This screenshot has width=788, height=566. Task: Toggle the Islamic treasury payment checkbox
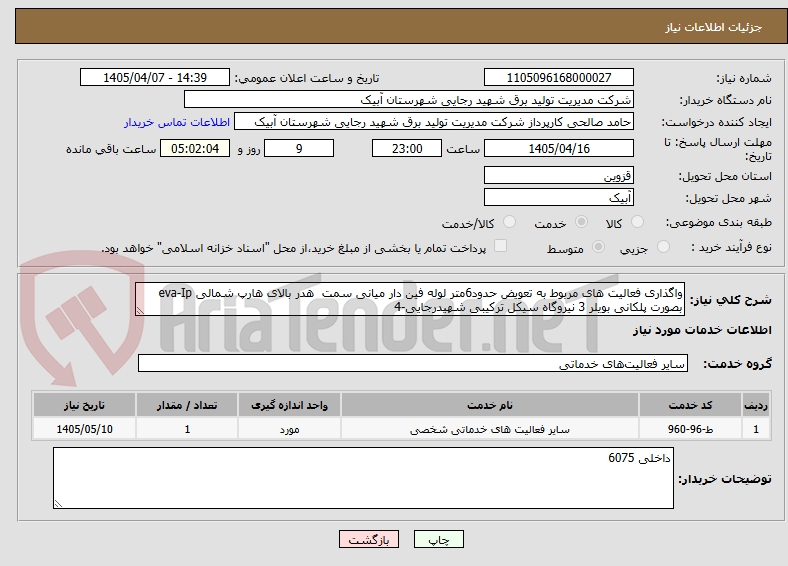pyautogui.click(x=501, y=246)
